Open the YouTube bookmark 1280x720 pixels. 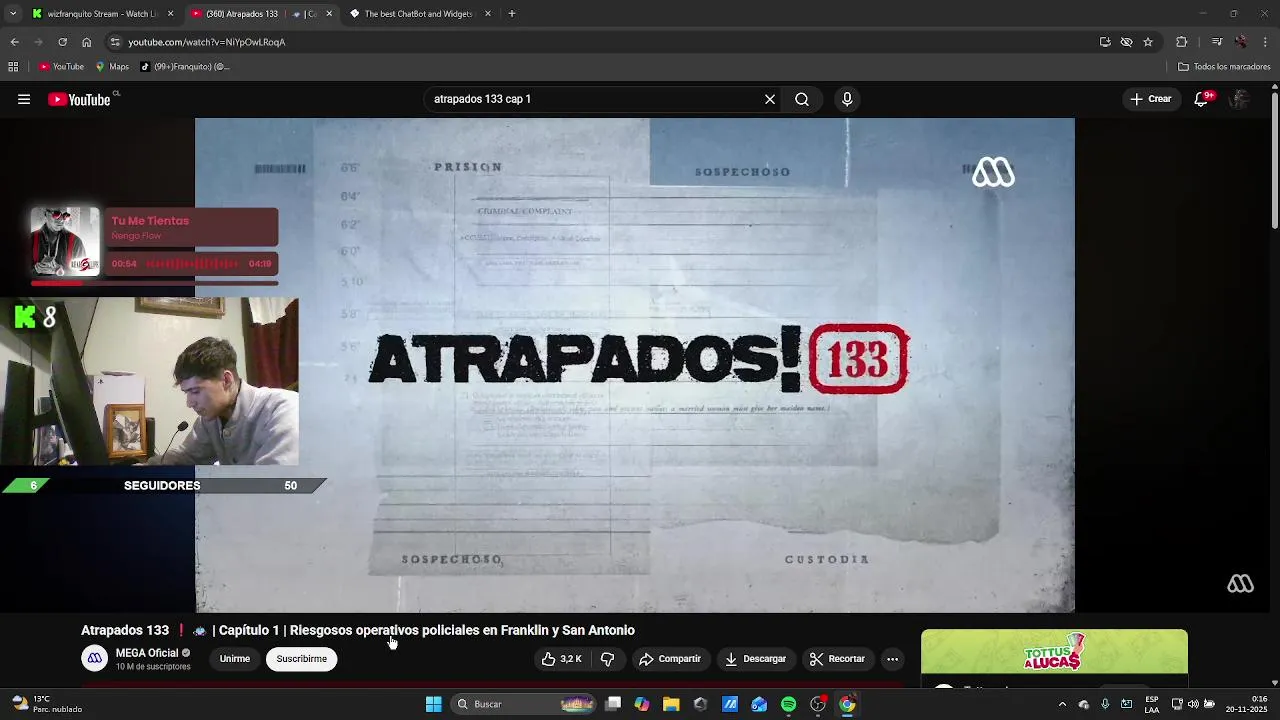tap(61, 67)
